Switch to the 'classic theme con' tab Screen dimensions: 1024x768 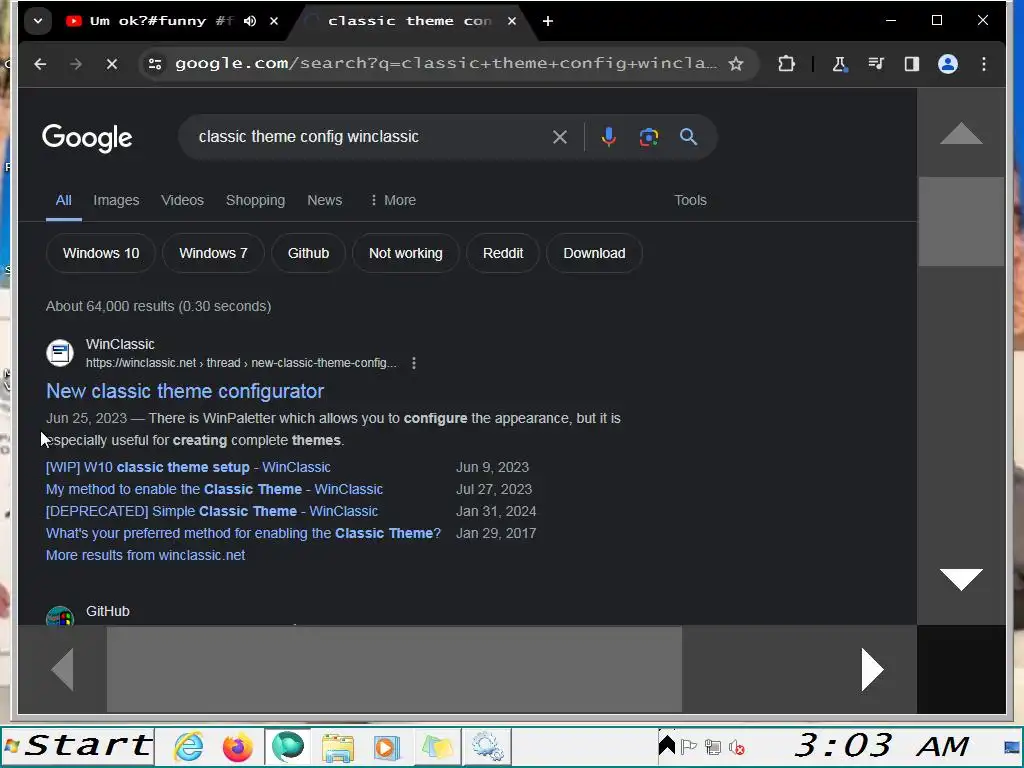[409, 21]
